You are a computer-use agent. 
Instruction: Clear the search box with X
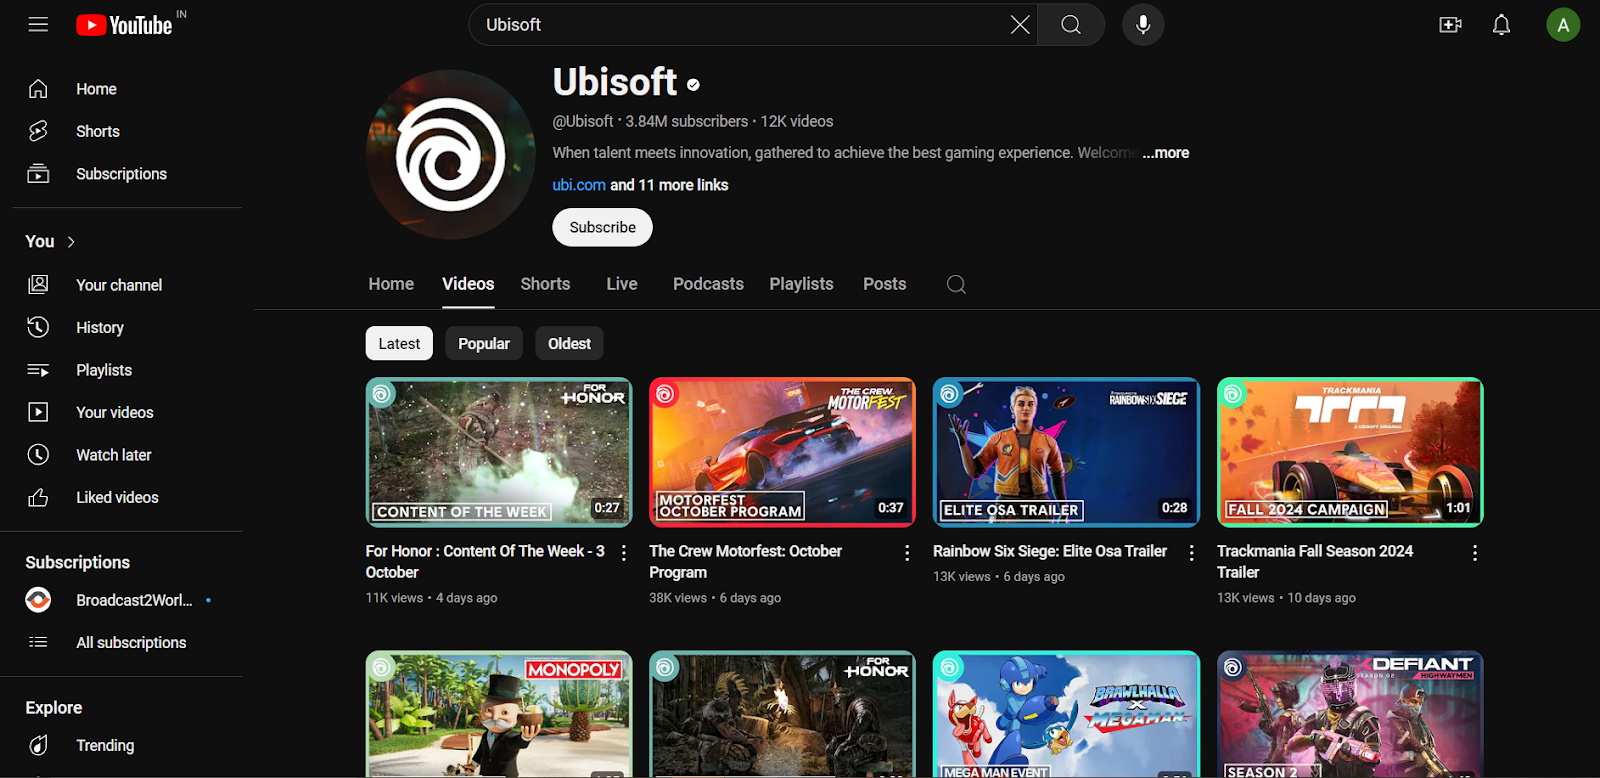[1019, 25]
